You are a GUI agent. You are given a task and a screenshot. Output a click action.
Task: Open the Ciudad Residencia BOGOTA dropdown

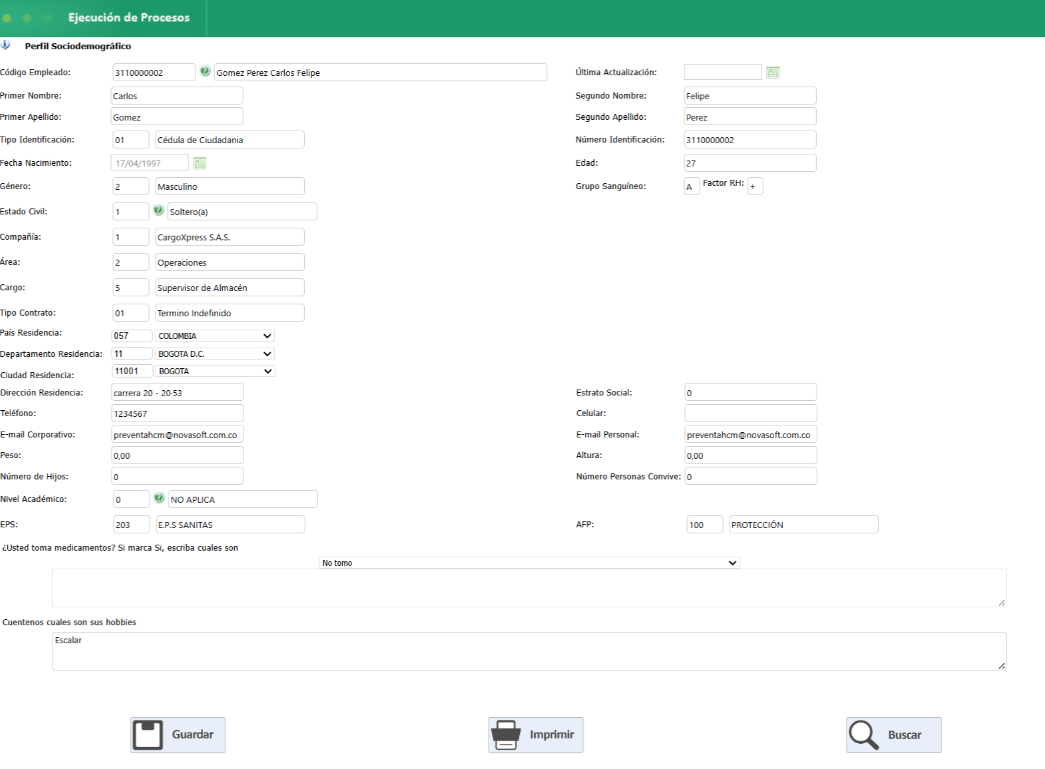tap(215, 371)
